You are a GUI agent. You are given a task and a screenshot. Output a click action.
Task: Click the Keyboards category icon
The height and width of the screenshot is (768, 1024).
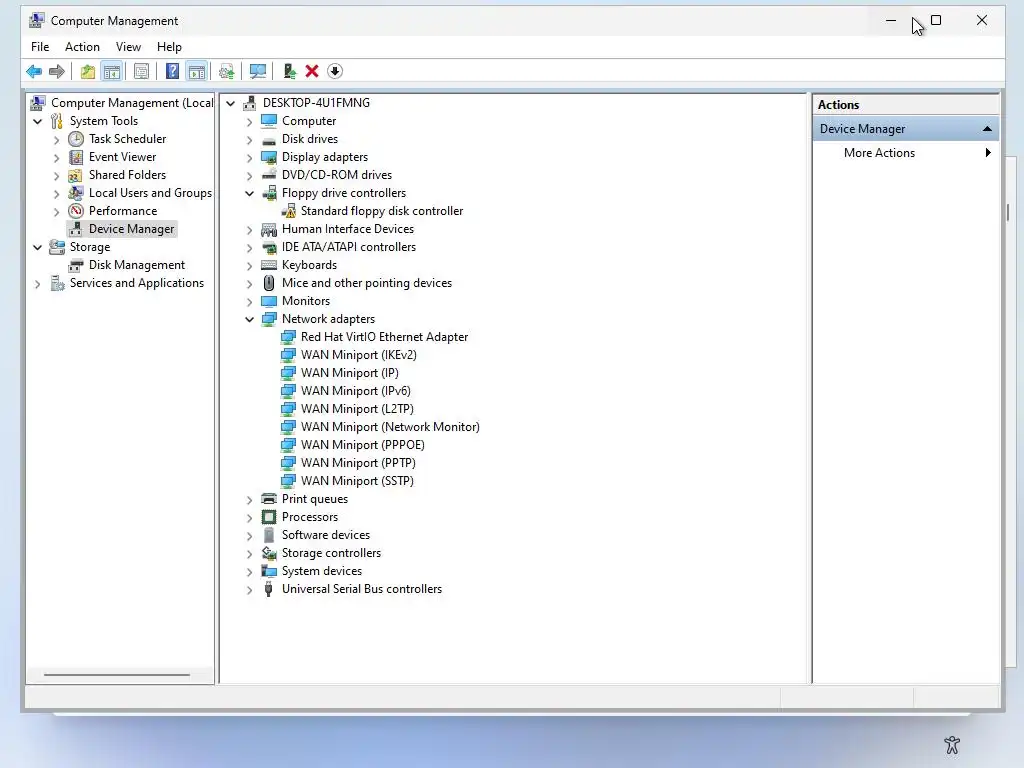pos(269,265)
